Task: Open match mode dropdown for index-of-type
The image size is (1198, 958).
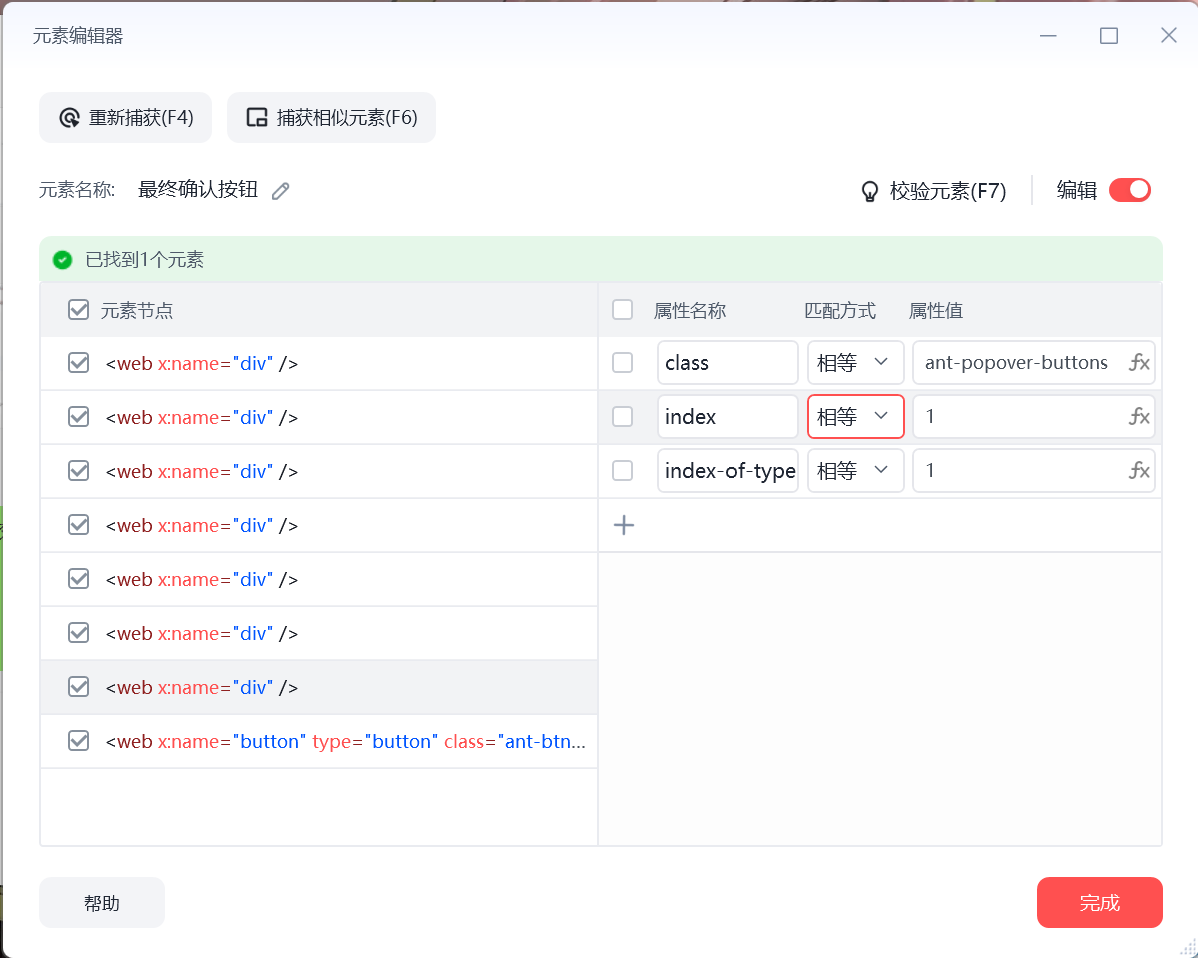Action: [x=854, y=471]
